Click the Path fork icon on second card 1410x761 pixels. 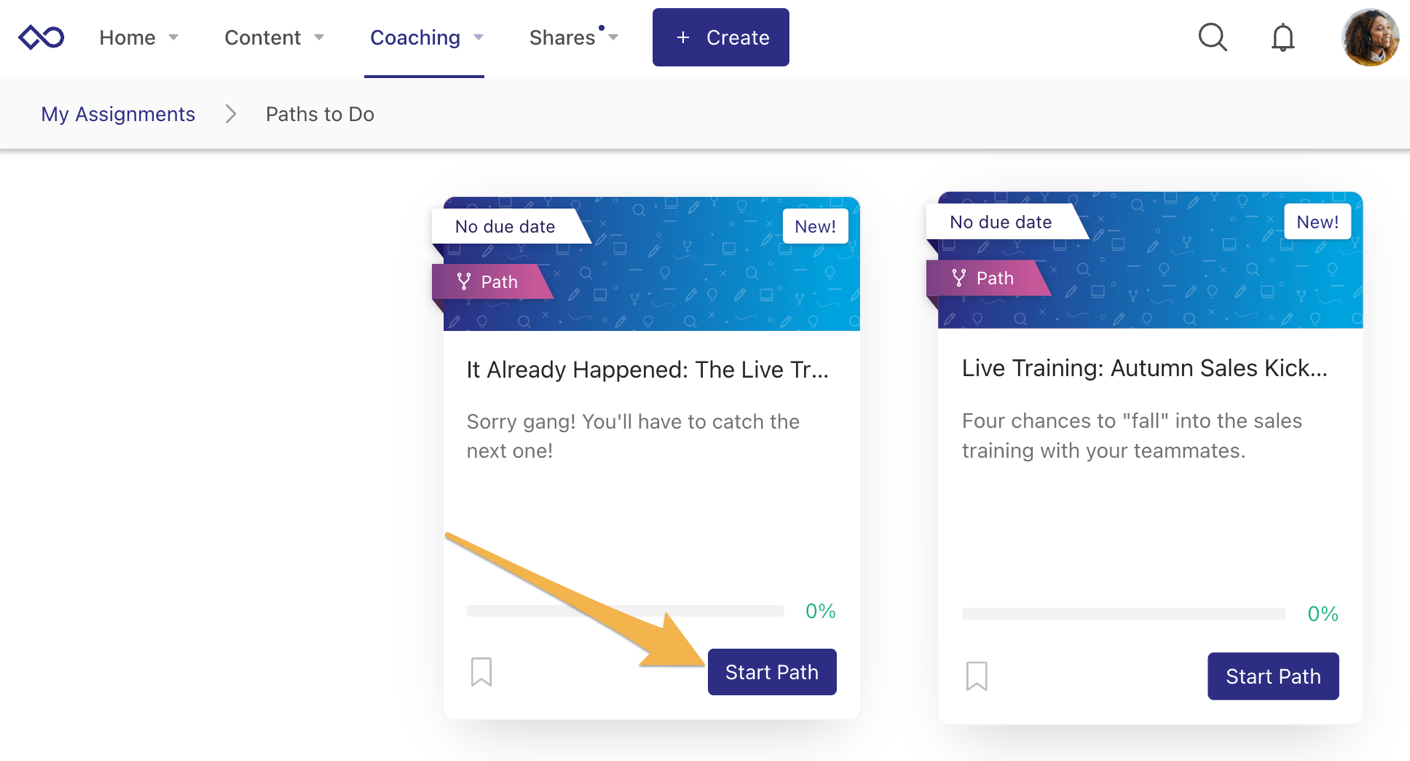(959, 278)
